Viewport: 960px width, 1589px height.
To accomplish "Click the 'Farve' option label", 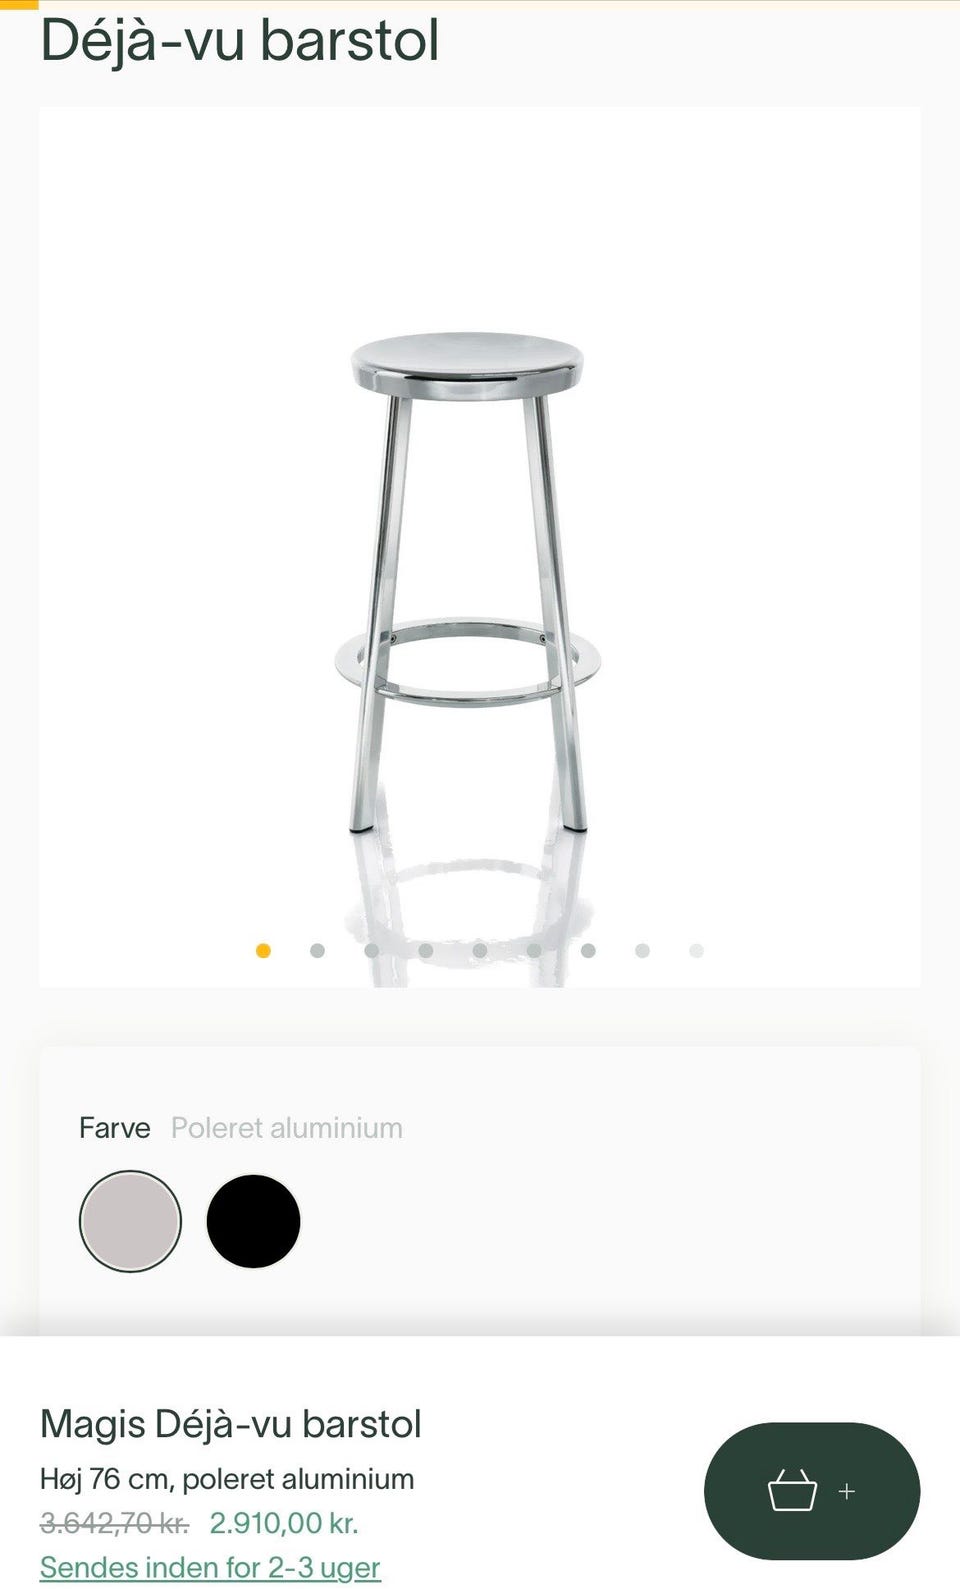I will [114, 1128].
